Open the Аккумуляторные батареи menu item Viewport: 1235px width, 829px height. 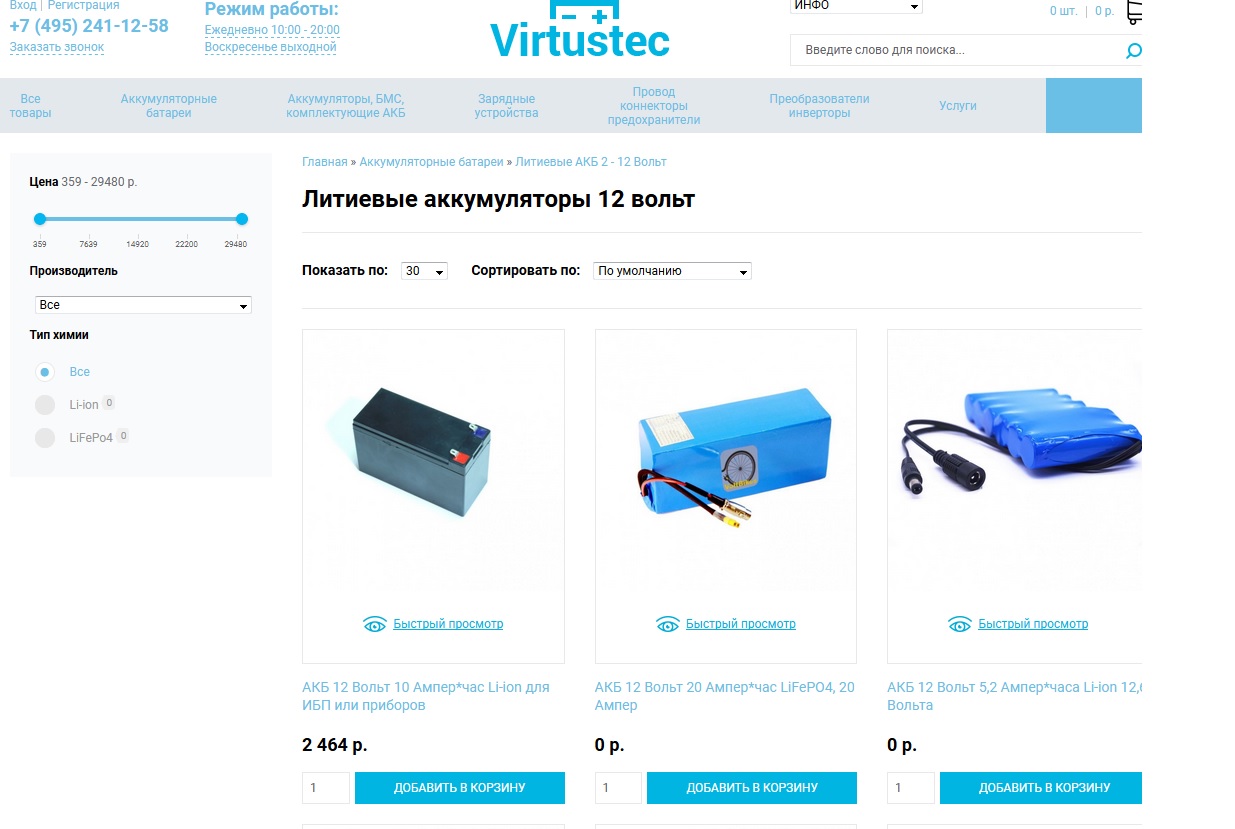169,106
